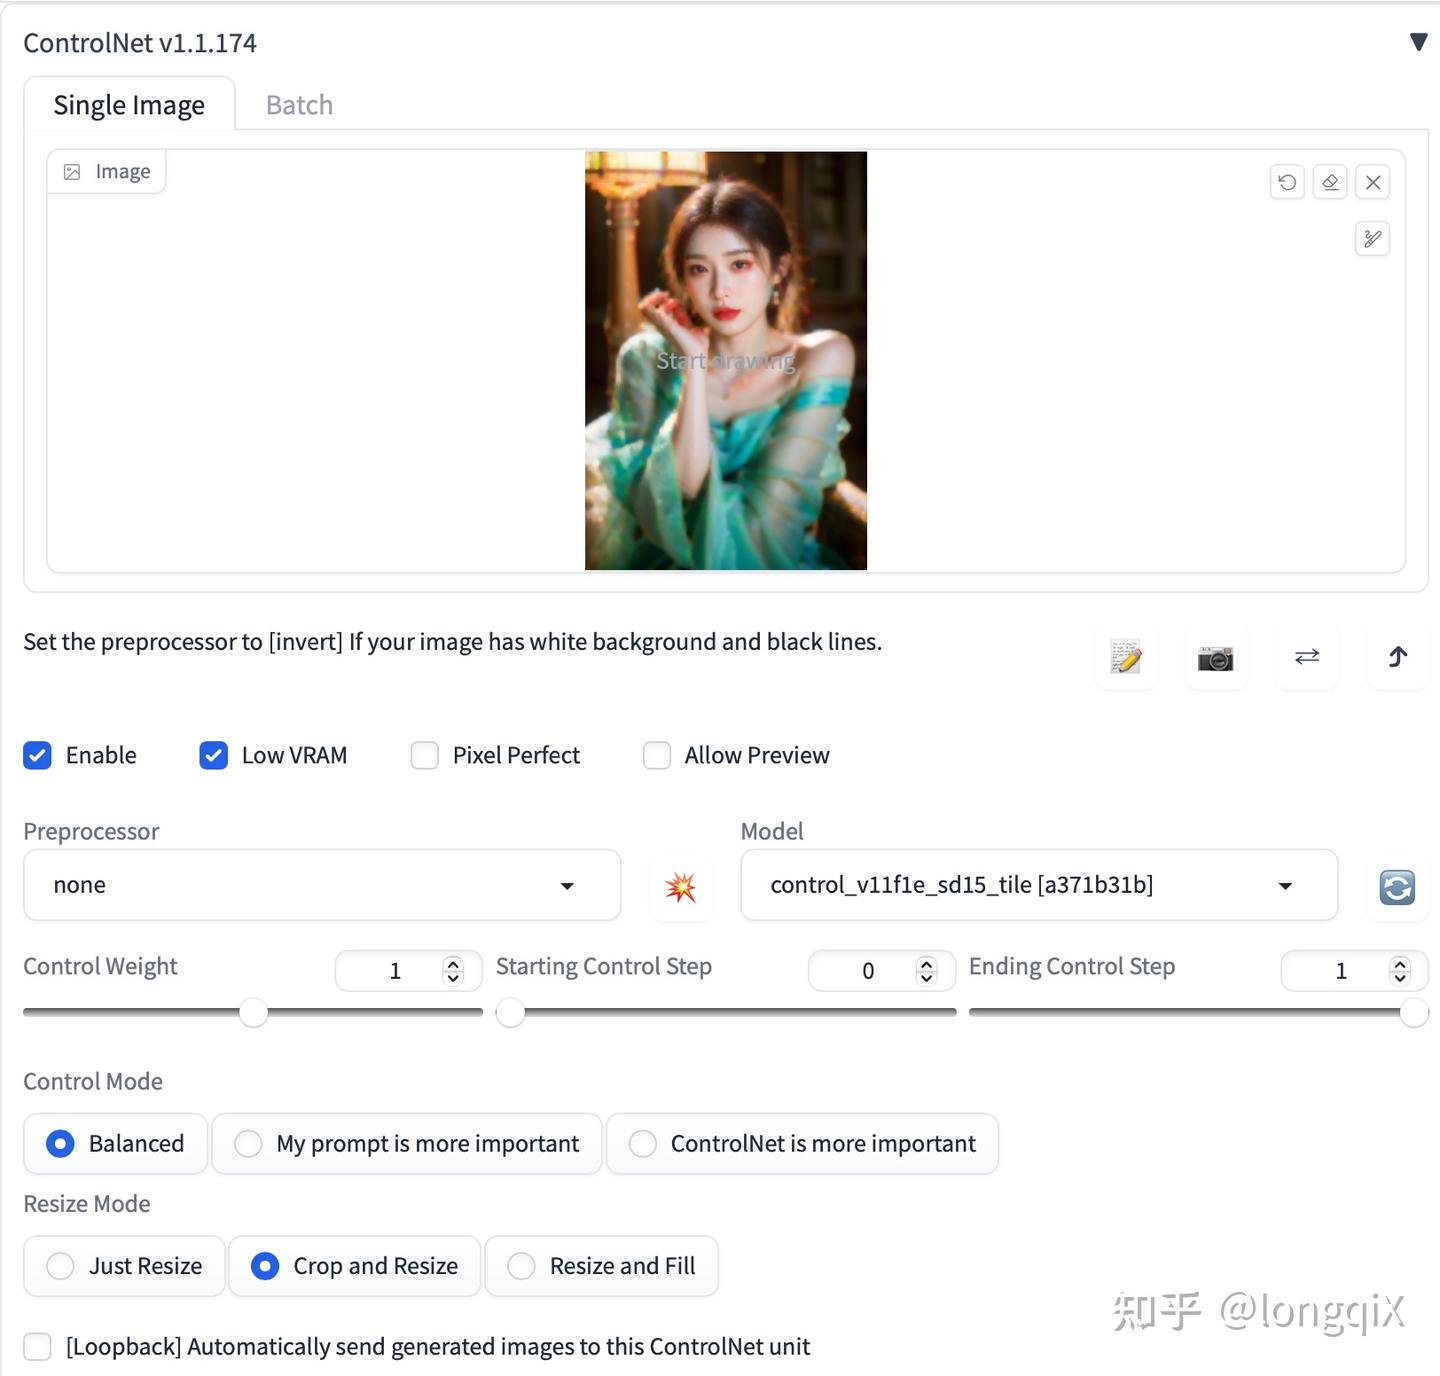
Task: Open the ControlNet model dropdown
Action: pyautogui.click(x=1038, y=885)
